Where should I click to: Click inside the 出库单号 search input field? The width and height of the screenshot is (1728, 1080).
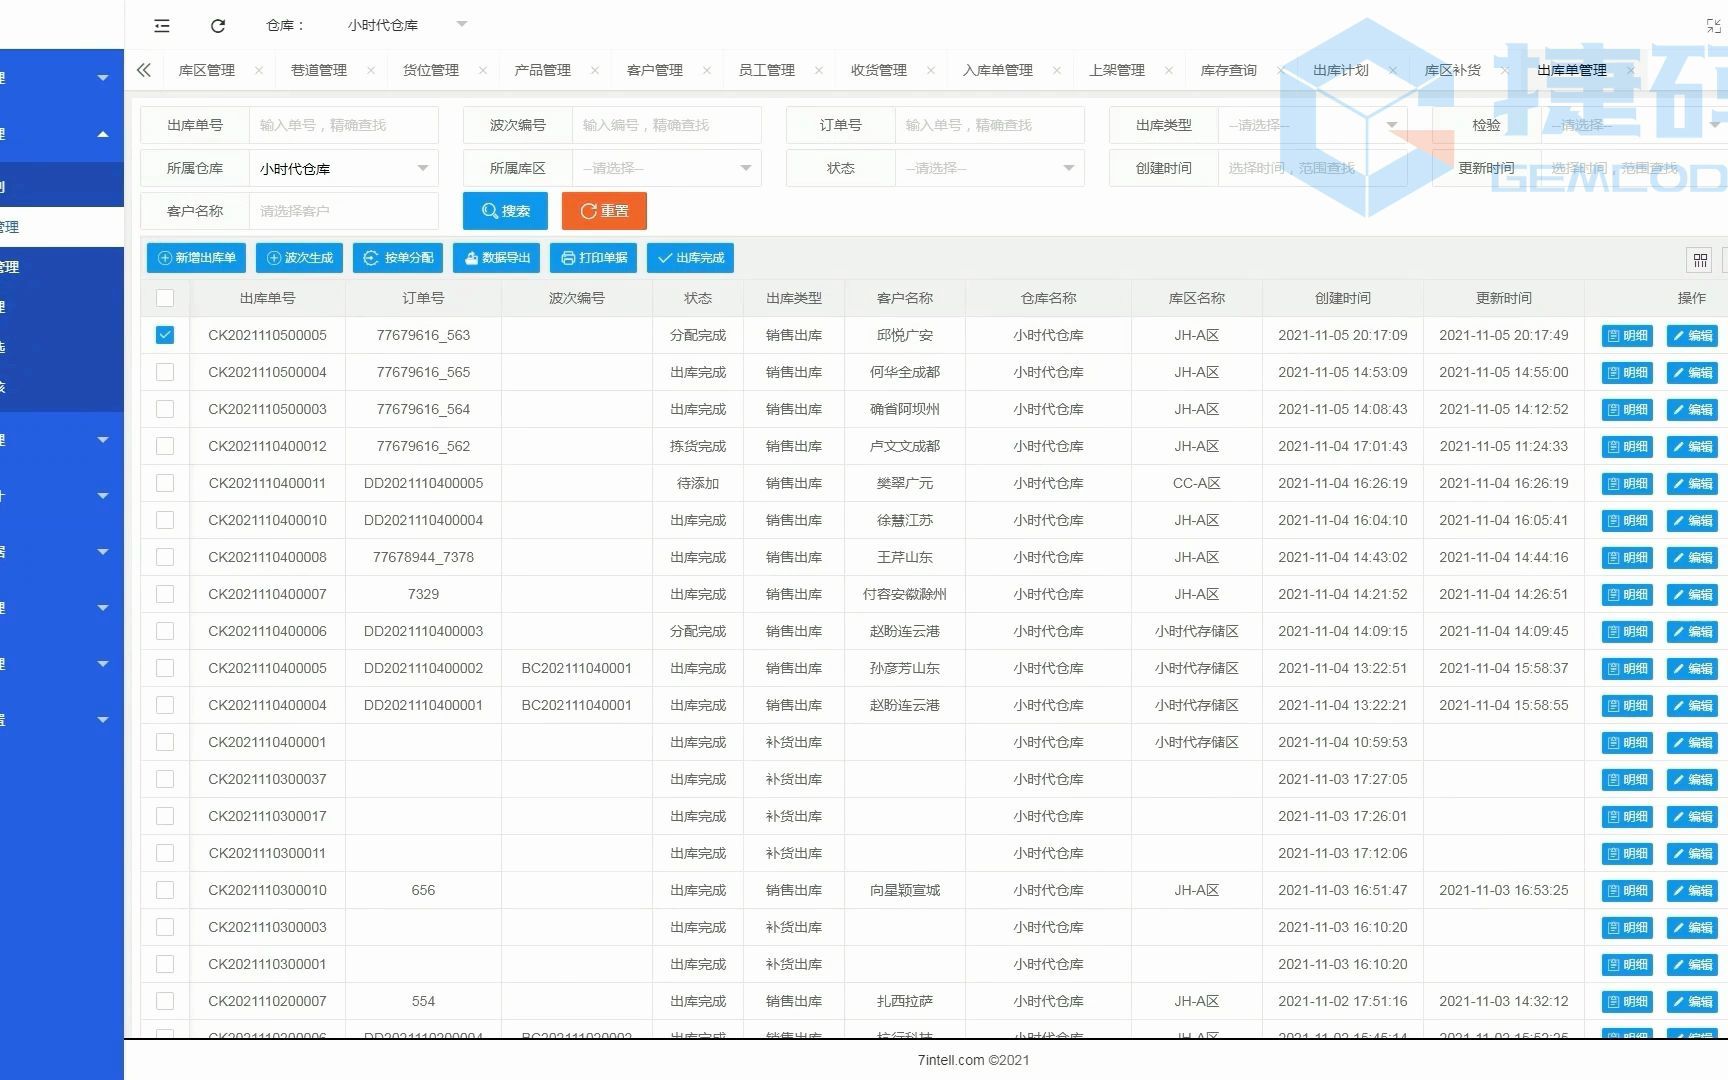coord(344,124)
